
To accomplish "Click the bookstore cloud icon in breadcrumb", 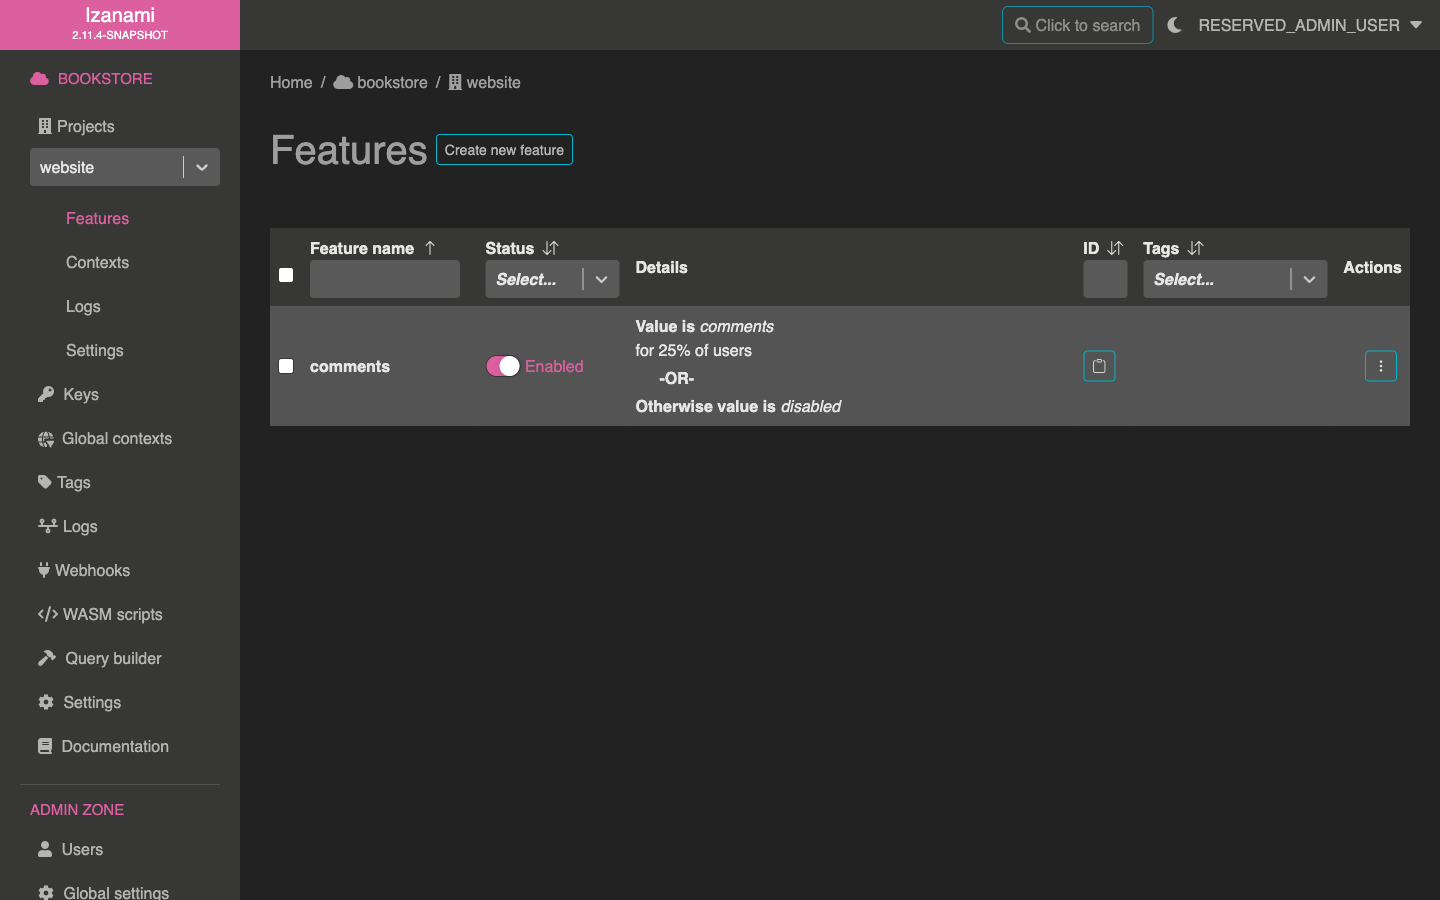I will tap(343, 82).
